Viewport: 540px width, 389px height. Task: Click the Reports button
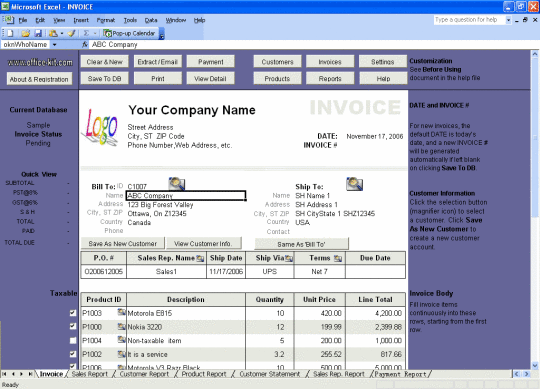point(330,78)
